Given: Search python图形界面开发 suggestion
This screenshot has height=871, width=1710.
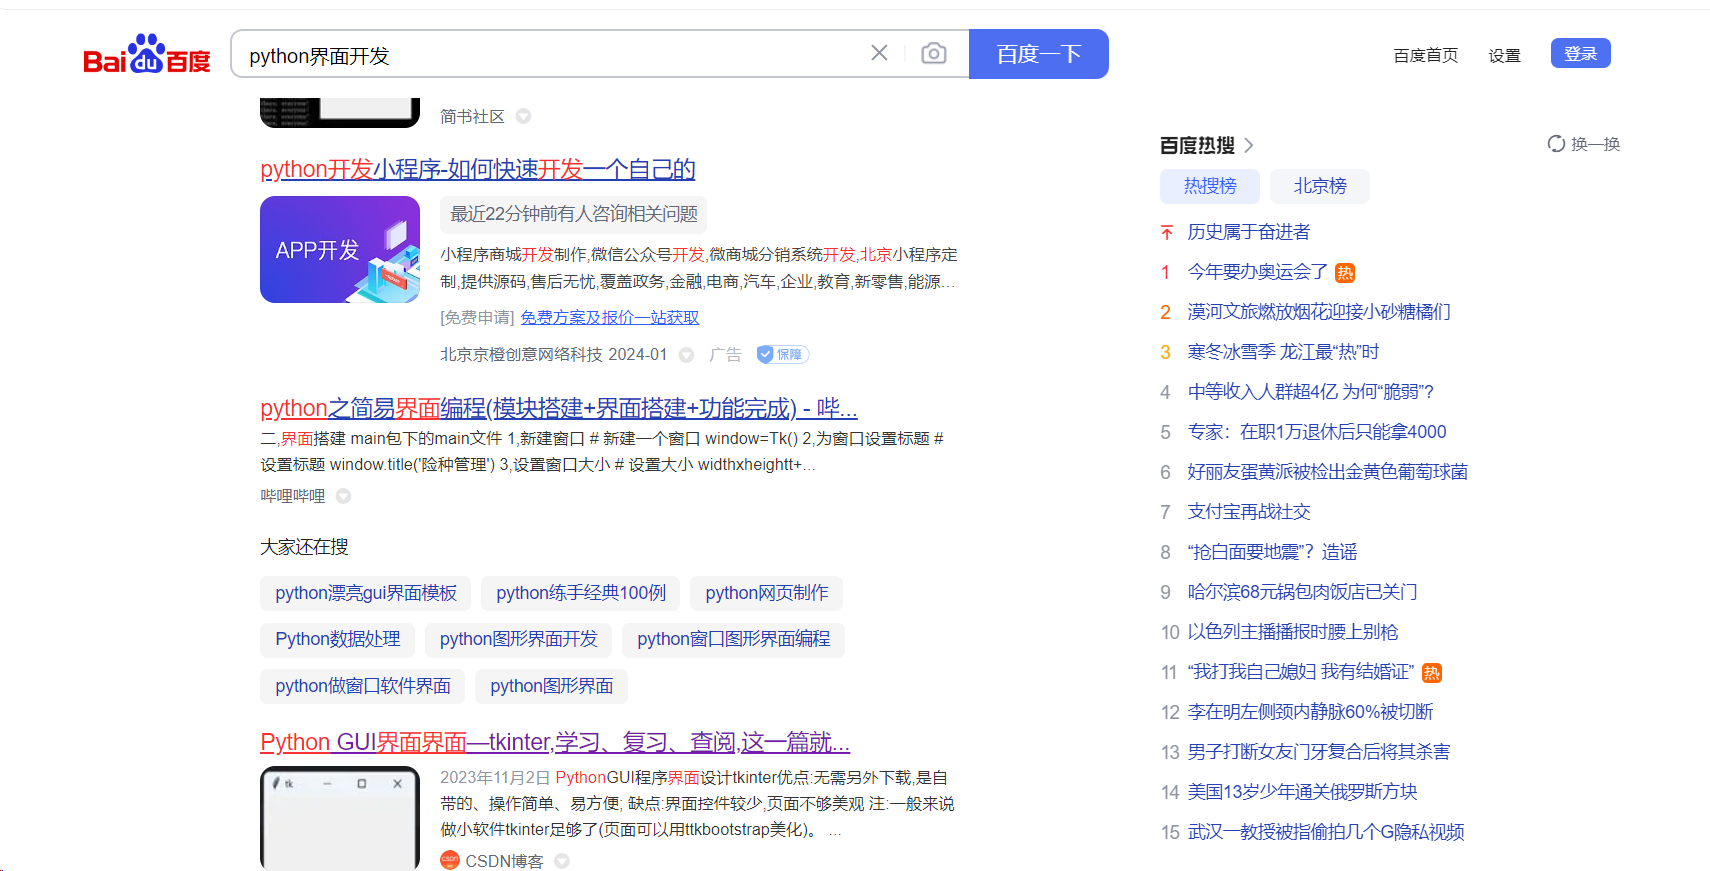Looking at the screenshot, I should click(x=519, y=639).
